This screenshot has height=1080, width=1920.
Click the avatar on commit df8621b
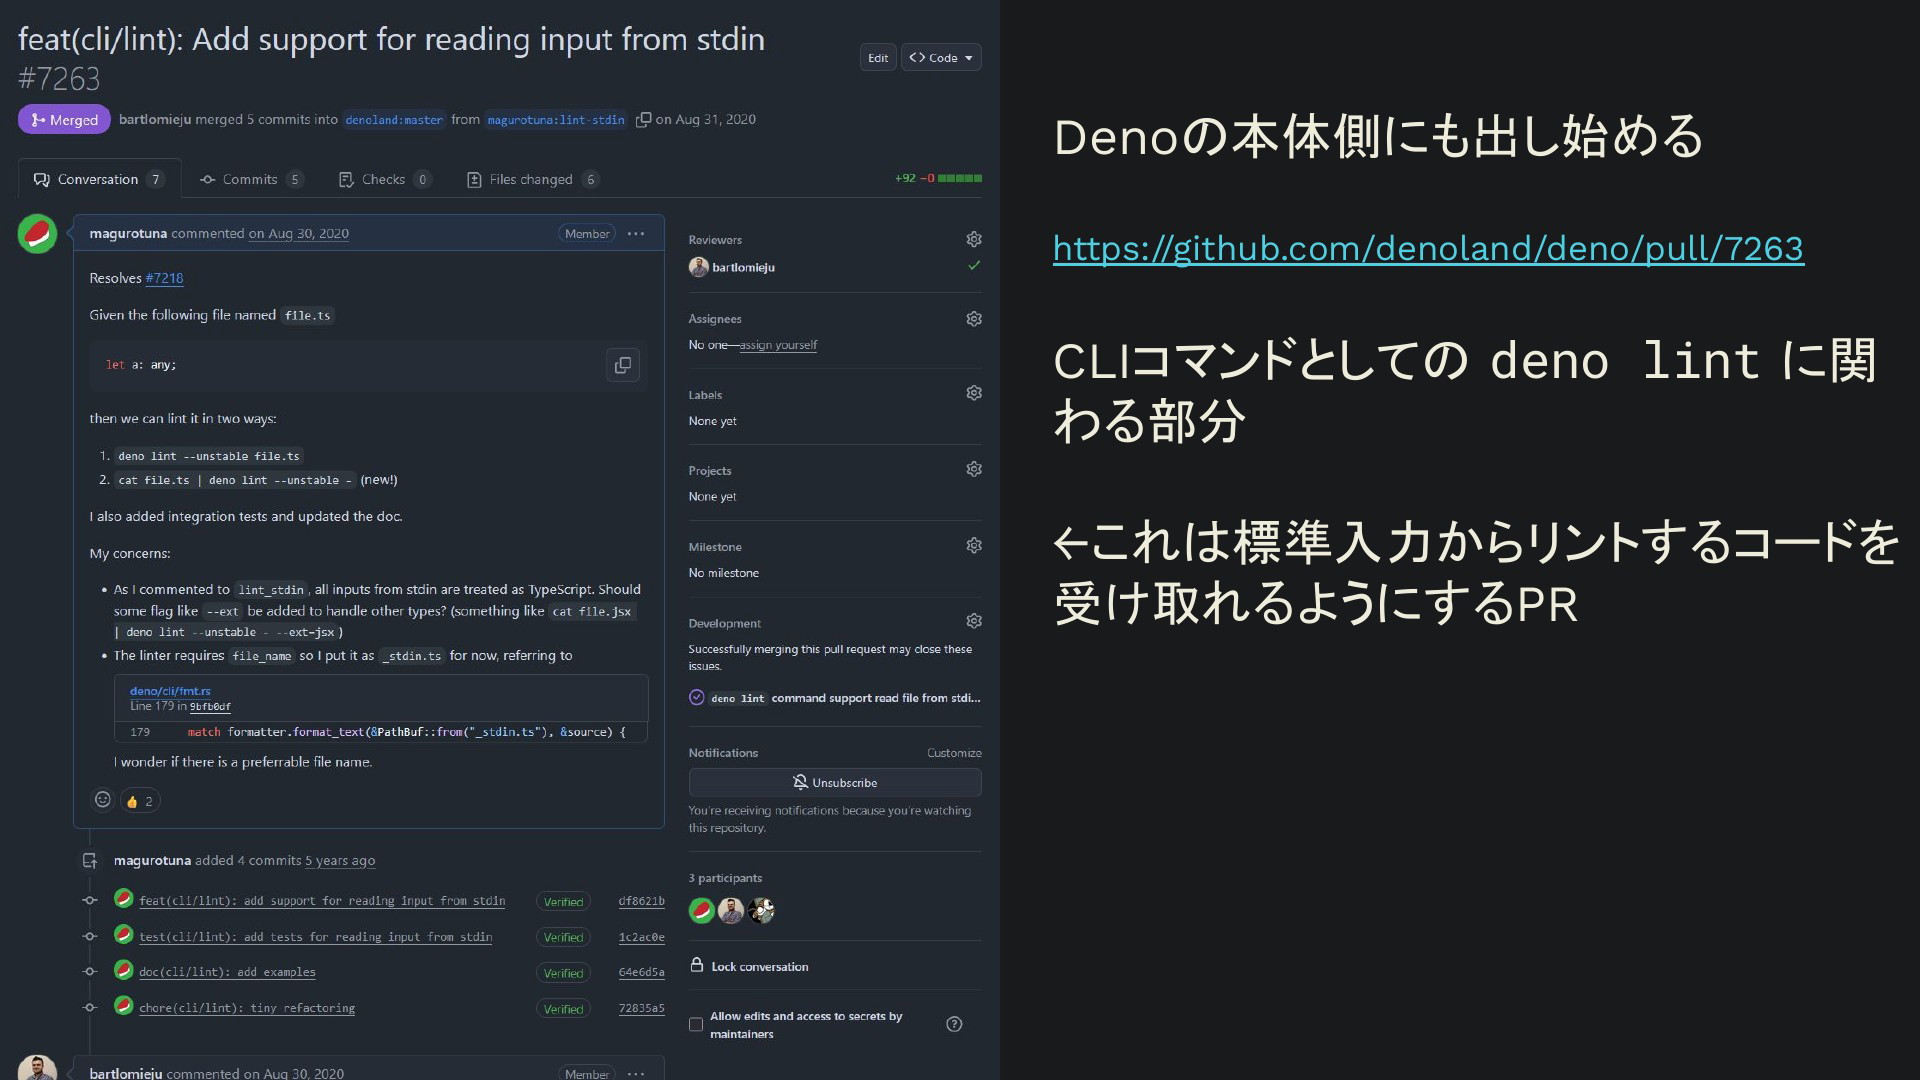coord(124,899)
